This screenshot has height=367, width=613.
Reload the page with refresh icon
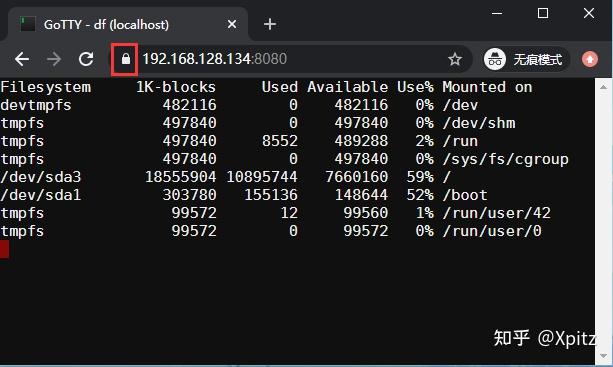pos(86,59)
